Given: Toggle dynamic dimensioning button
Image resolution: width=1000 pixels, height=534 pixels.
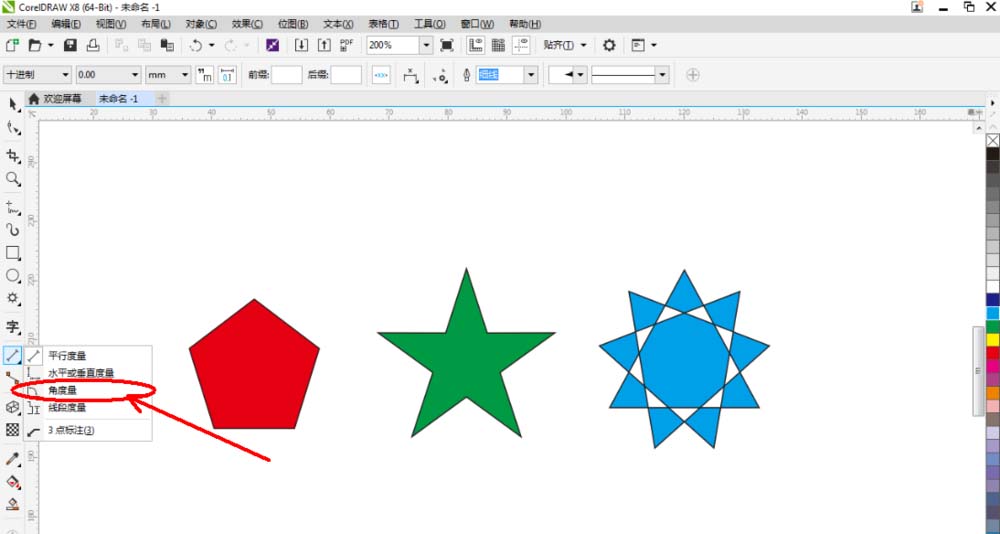Looking at the screenshot, I should pos(381,75).
